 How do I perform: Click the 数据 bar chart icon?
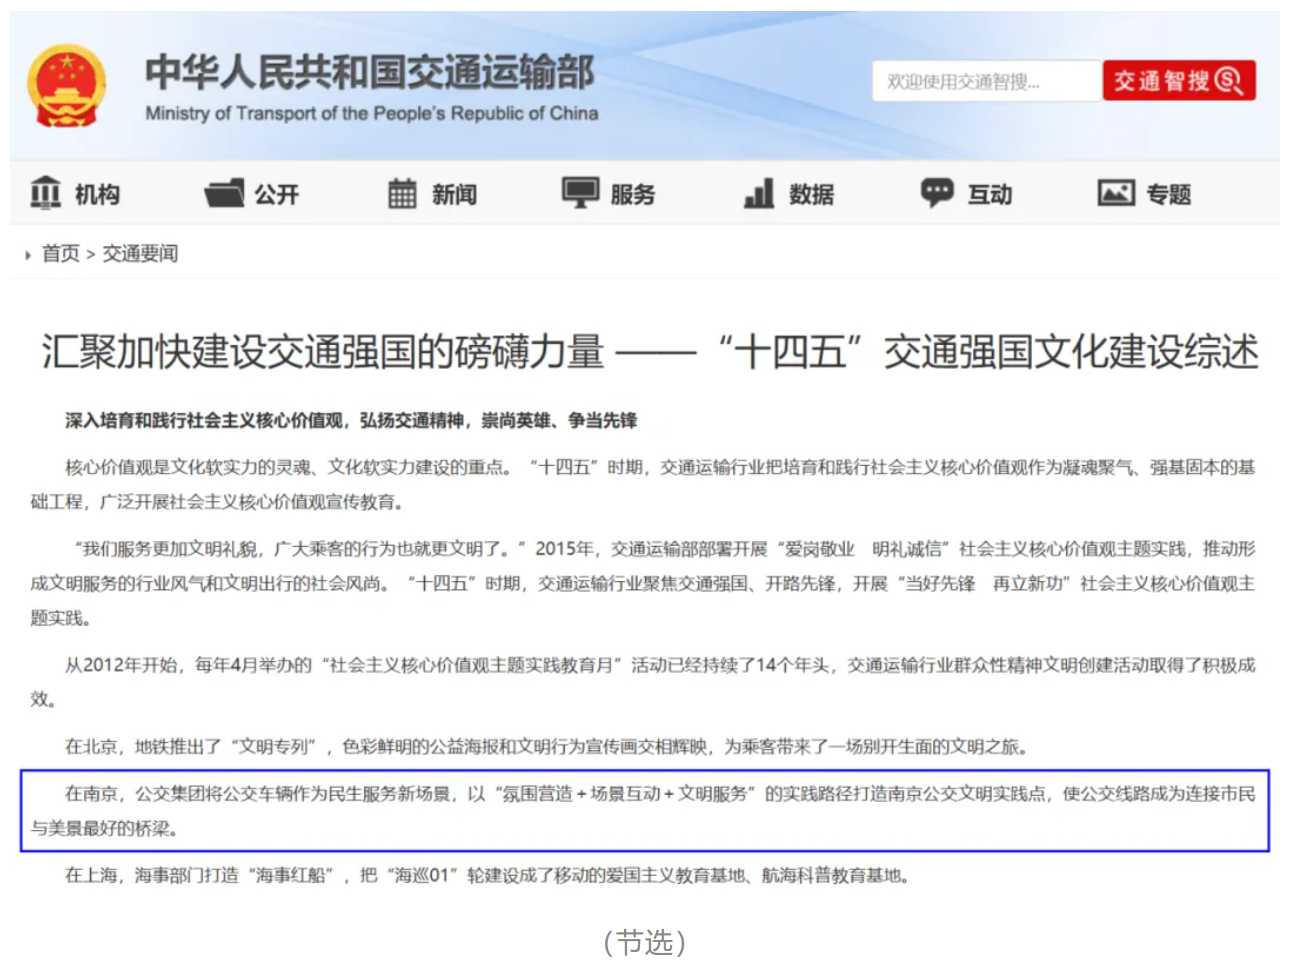(759, 193)
